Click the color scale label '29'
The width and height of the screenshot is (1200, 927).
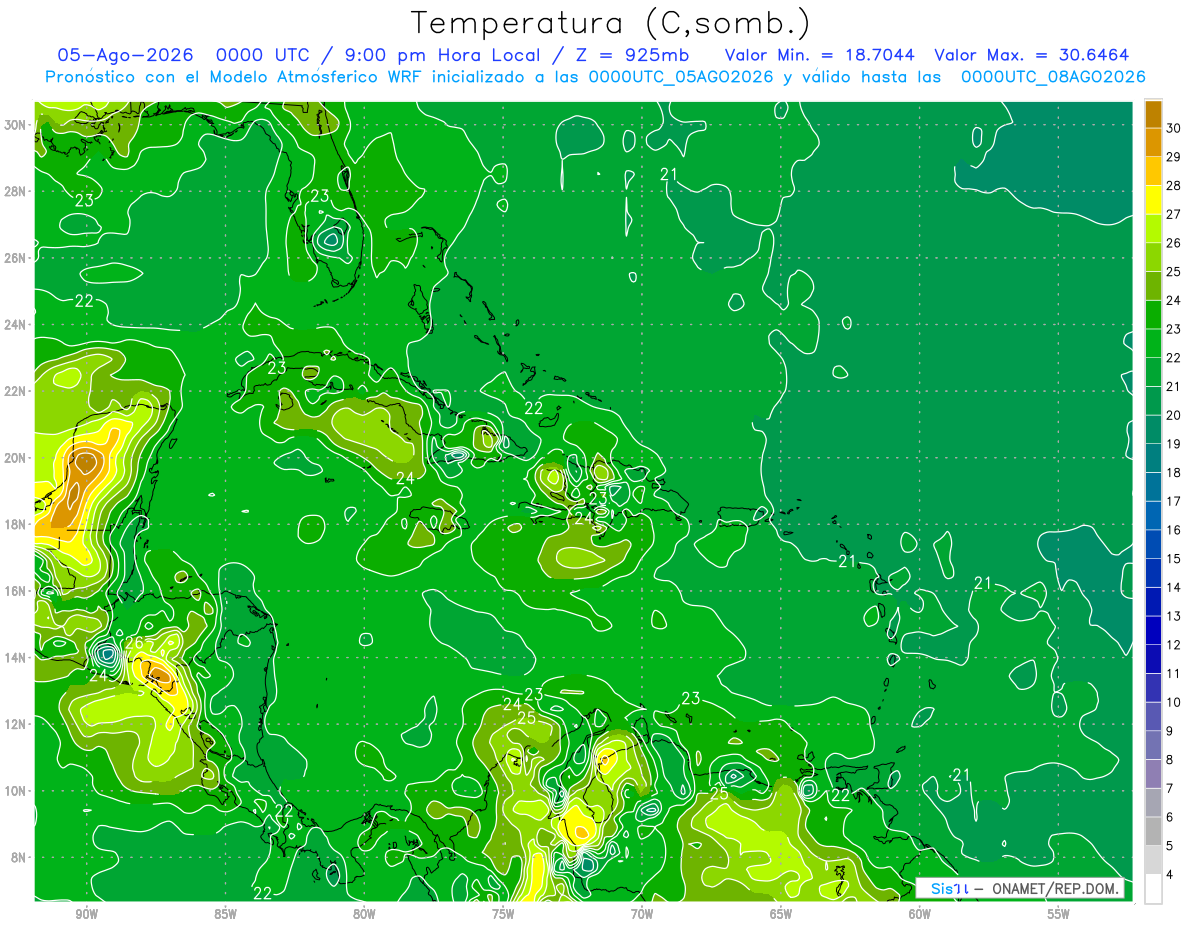[1174, 157]
